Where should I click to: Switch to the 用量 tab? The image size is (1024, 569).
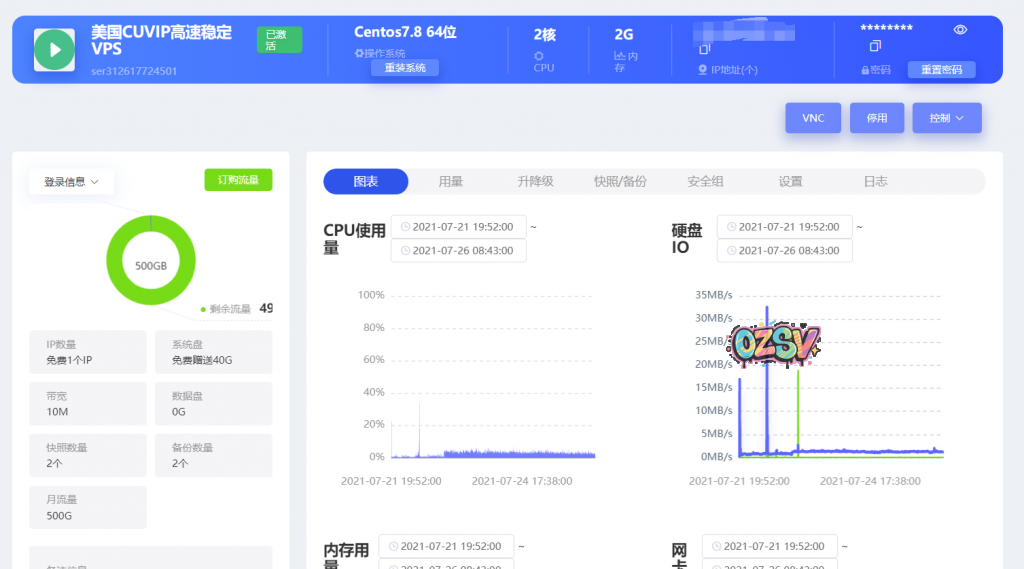coord(450,181)
